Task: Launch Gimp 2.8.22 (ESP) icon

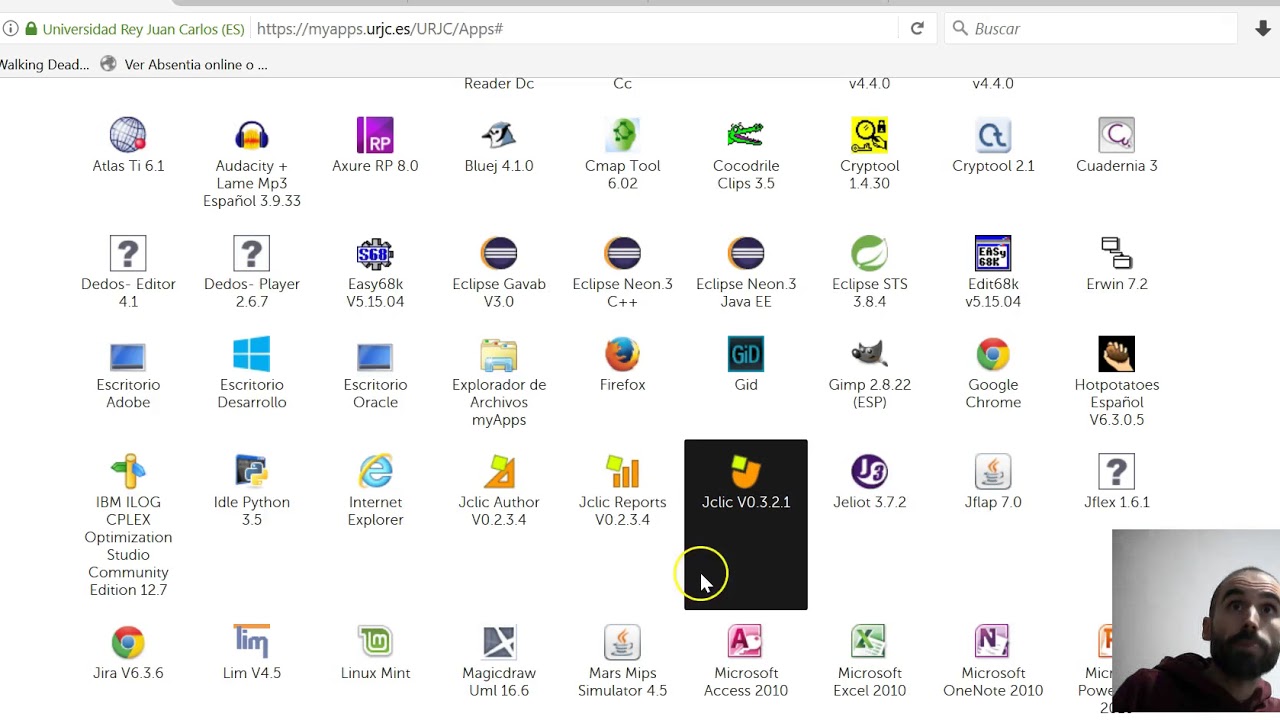Action: (870, 354)
